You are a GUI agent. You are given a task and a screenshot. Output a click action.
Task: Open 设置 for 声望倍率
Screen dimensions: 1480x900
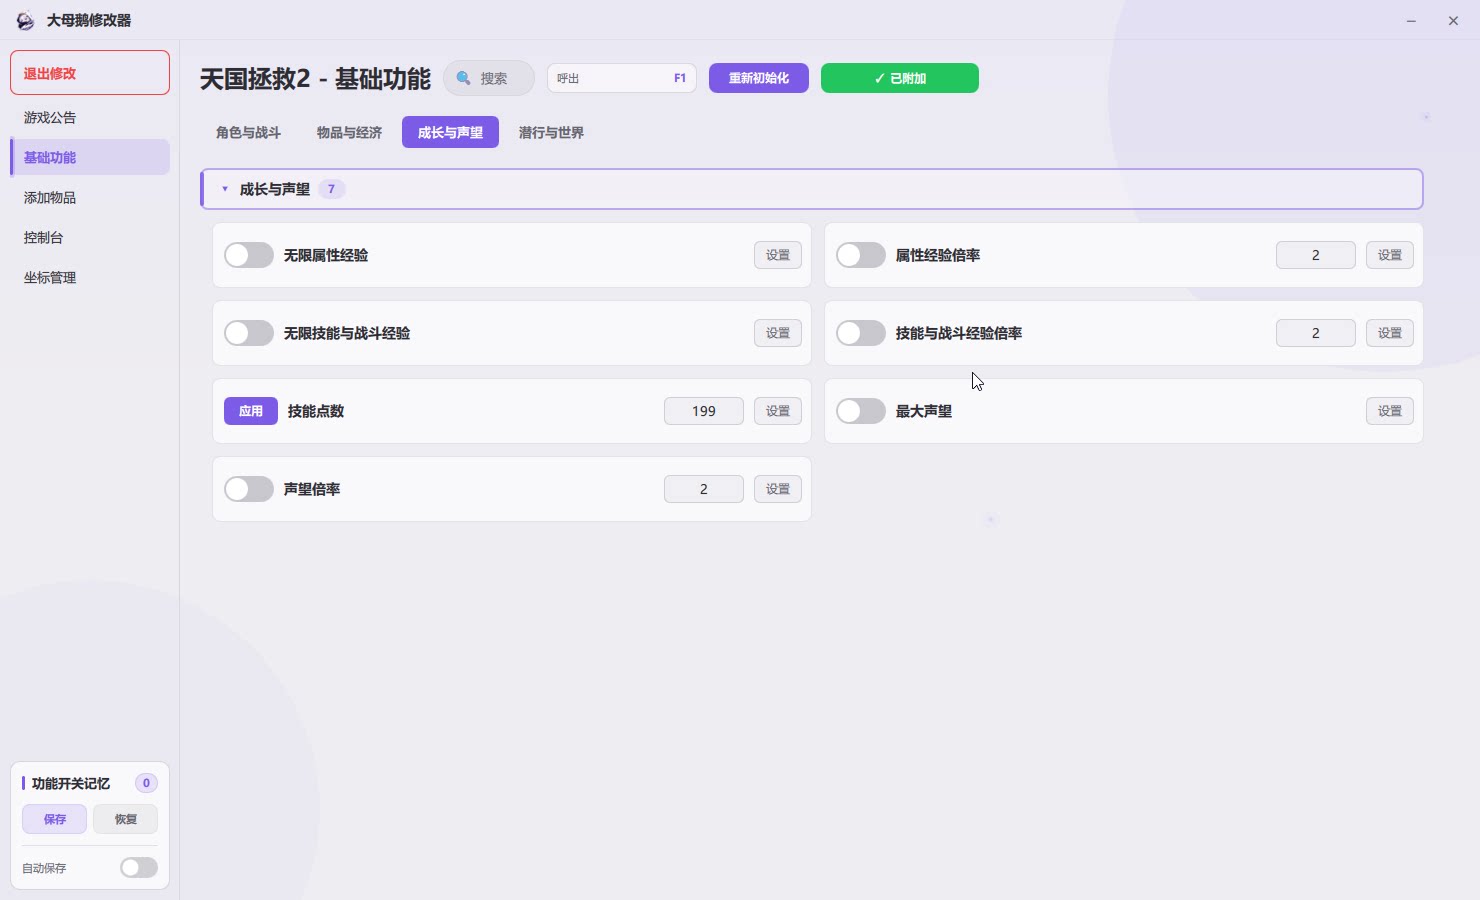[x=778, y=489]
